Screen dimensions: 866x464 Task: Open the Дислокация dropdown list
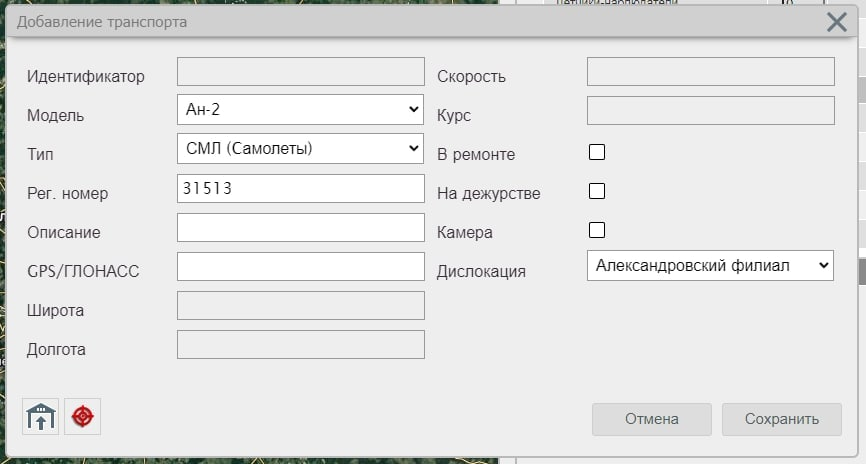click(710, 266)
